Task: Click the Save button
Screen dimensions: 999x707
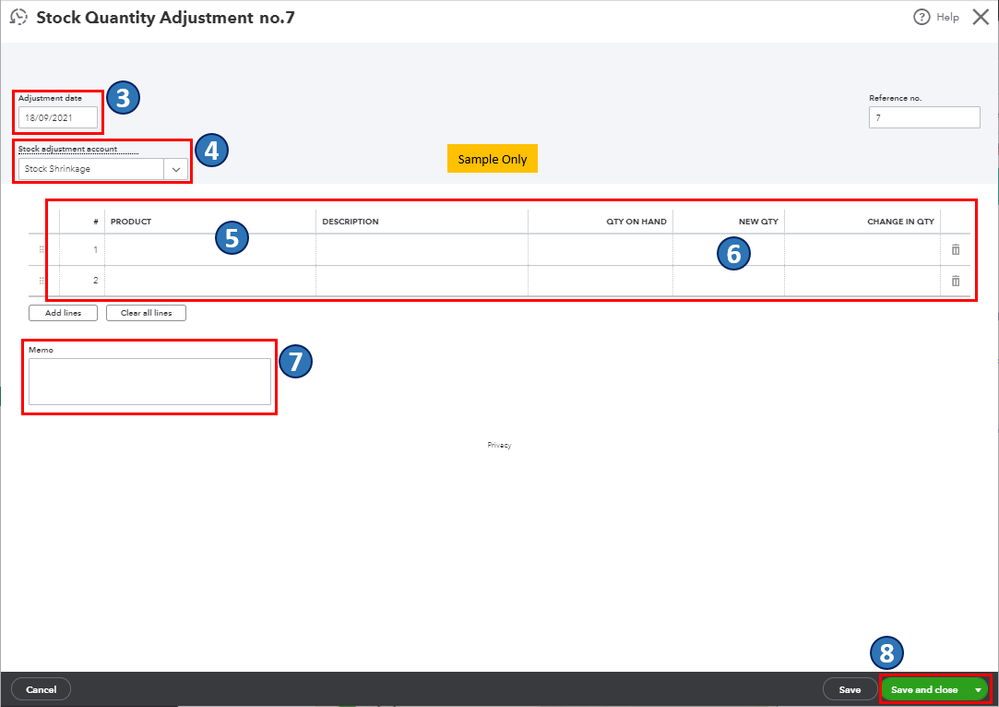Action: pos(849,690)
